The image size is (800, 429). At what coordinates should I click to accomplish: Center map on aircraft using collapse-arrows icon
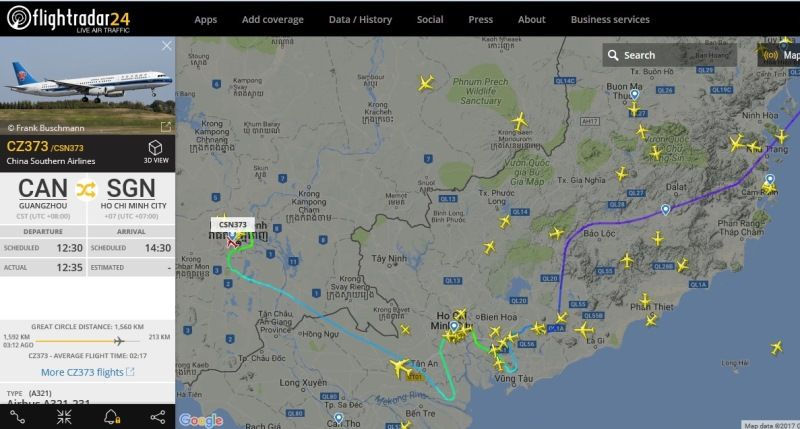(64, 417)
